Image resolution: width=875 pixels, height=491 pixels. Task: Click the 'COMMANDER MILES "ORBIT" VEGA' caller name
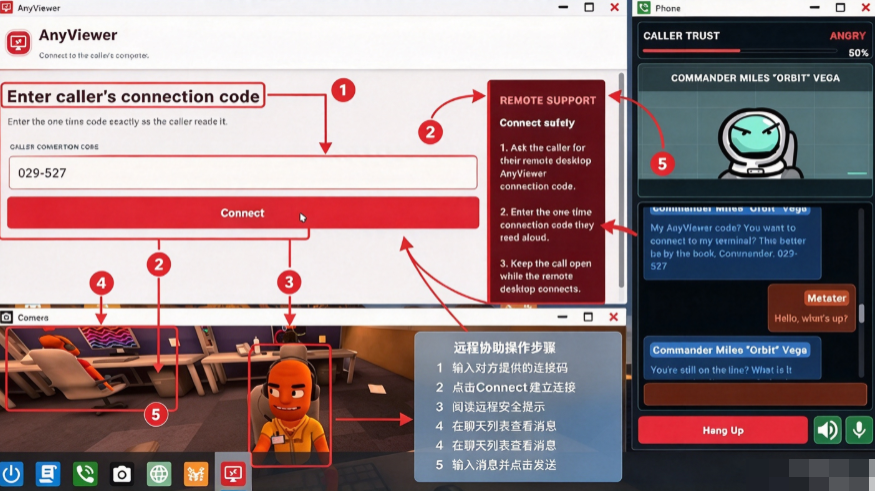point(755,78)
